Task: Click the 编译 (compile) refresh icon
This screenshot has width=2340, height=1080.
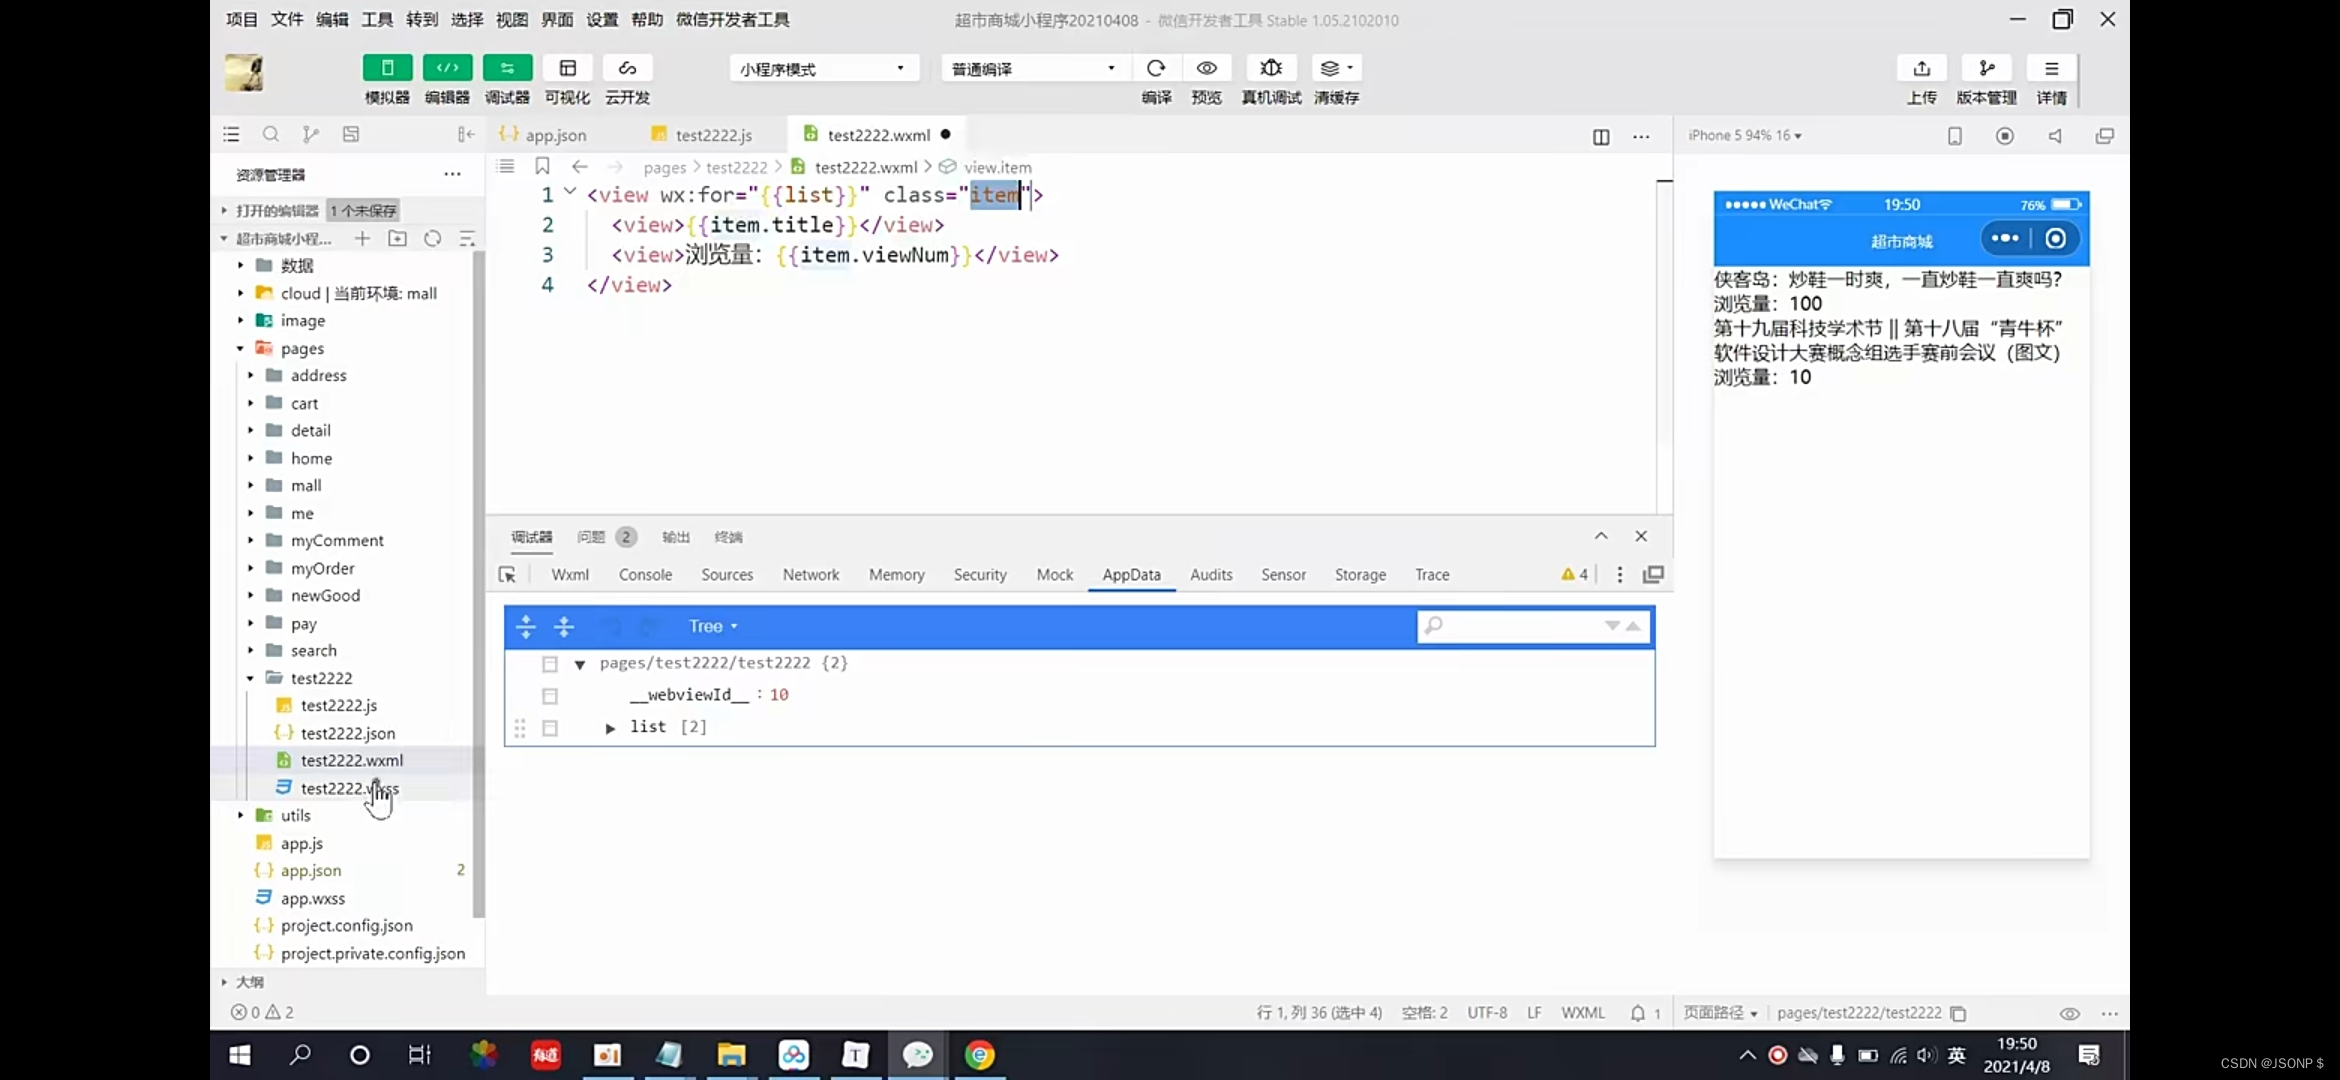Action: point(1156,68)
